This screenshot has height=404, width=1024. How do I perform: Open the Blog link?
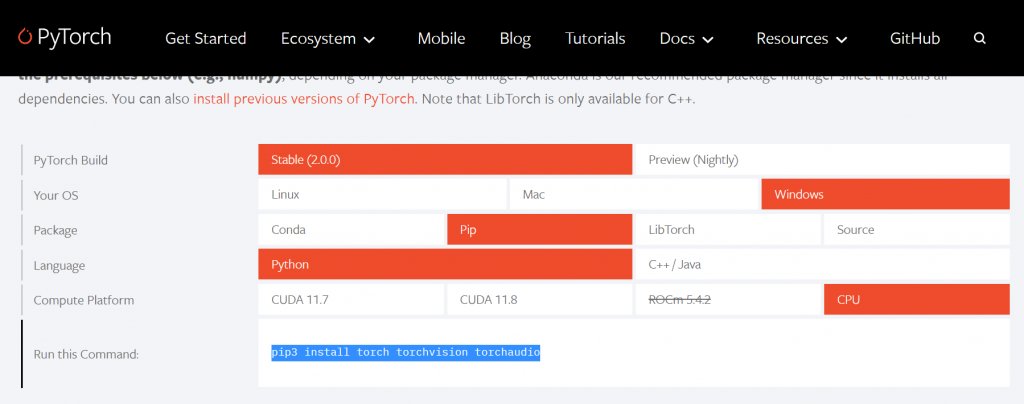pos(515,39)
